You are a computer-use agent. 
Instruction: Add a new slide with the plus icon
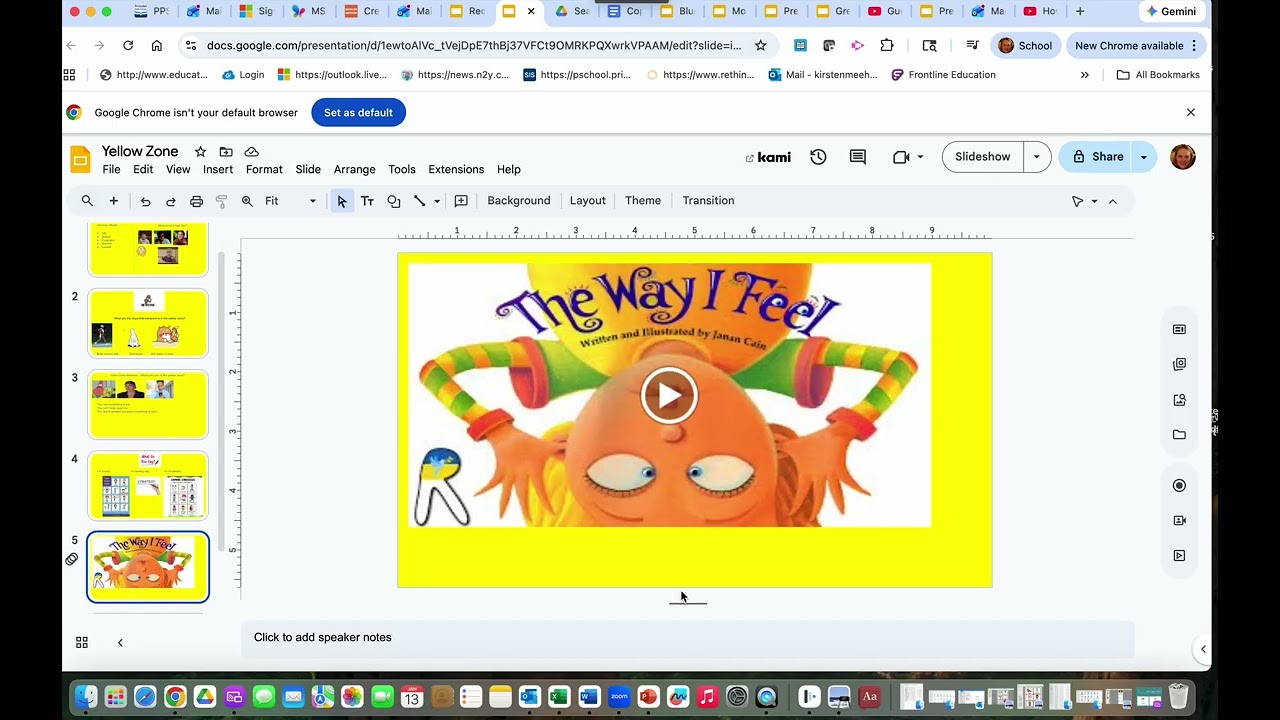pos(113,201)
